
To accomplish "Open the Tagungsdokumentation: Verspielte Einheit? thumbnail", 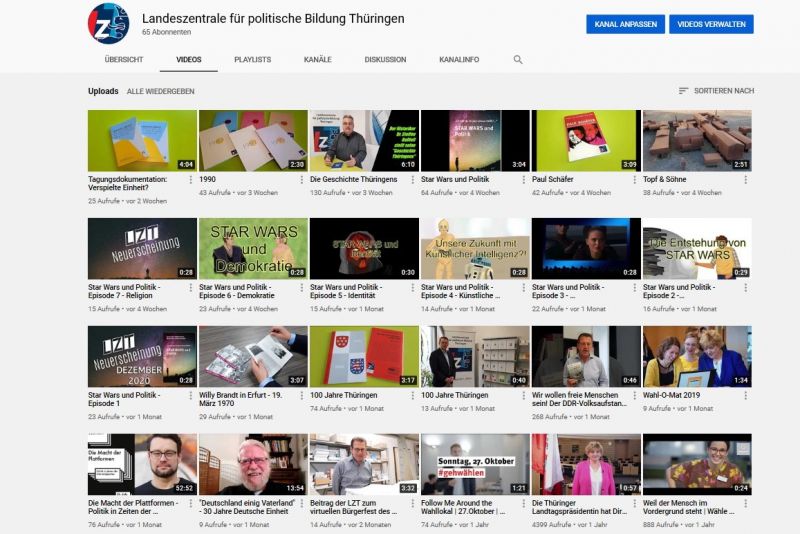I will [142, 141].
